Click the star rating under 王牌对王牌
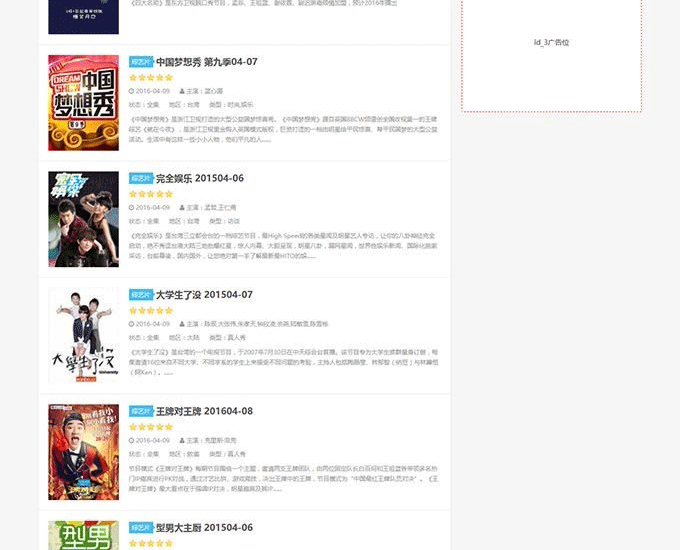The width and height of the screenshot is (680, 550). pos(151,427)
